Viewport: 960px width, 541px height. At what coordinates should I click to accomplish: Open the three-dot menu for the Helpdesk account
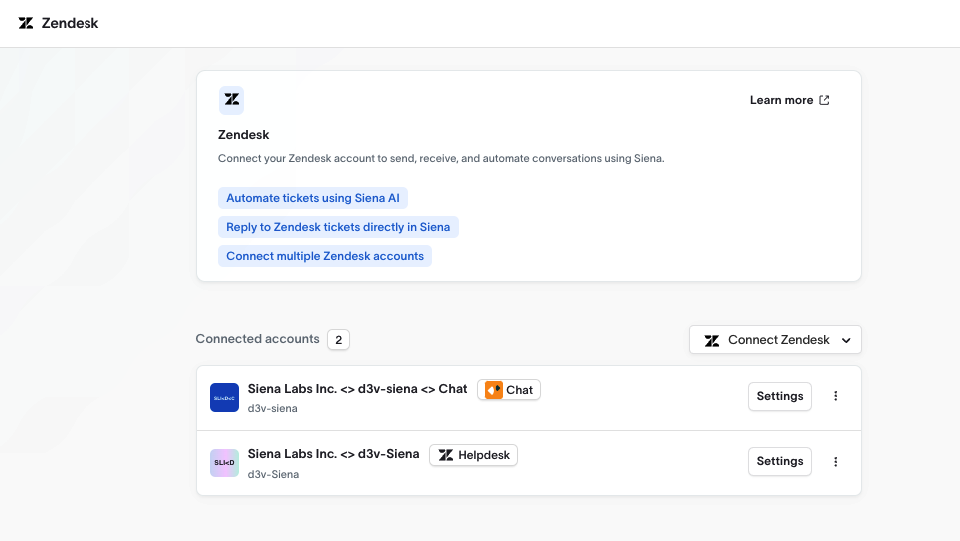click(x=836, y=461)
